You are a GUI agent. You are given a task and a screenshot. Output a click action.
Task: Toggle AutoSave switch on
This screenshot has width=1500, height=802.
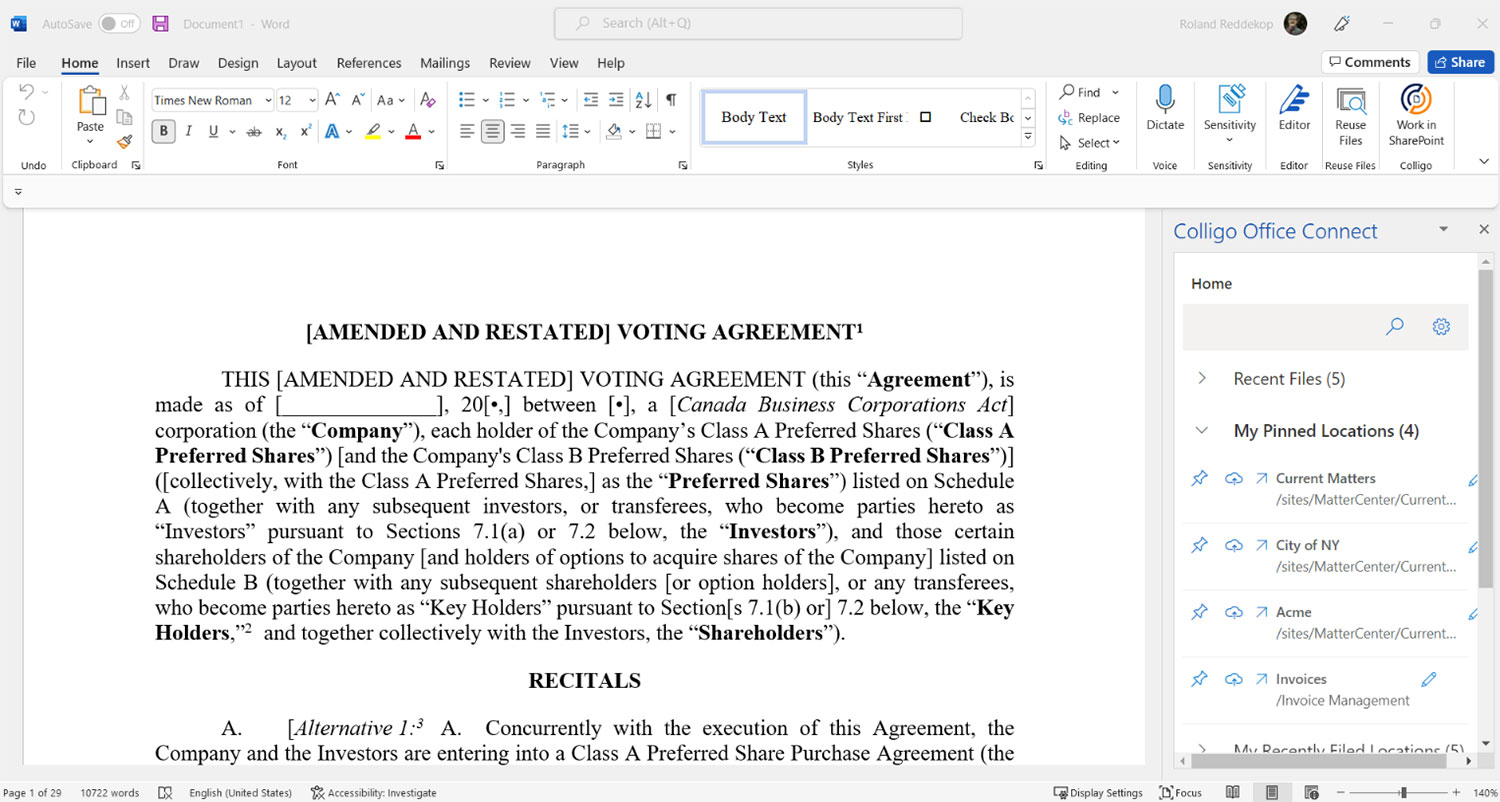tap(119, 23)
